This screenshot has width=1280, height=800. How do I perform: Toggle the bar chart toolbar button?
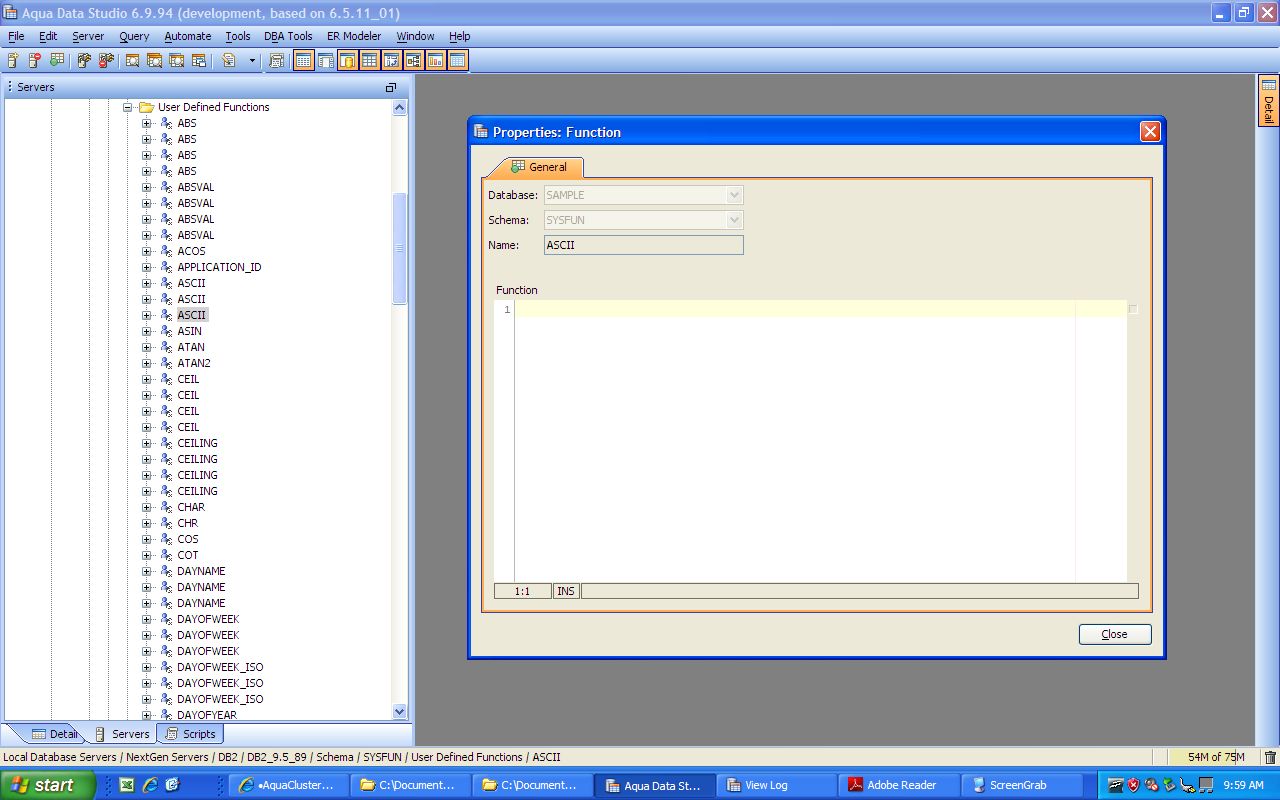[436, 61]
